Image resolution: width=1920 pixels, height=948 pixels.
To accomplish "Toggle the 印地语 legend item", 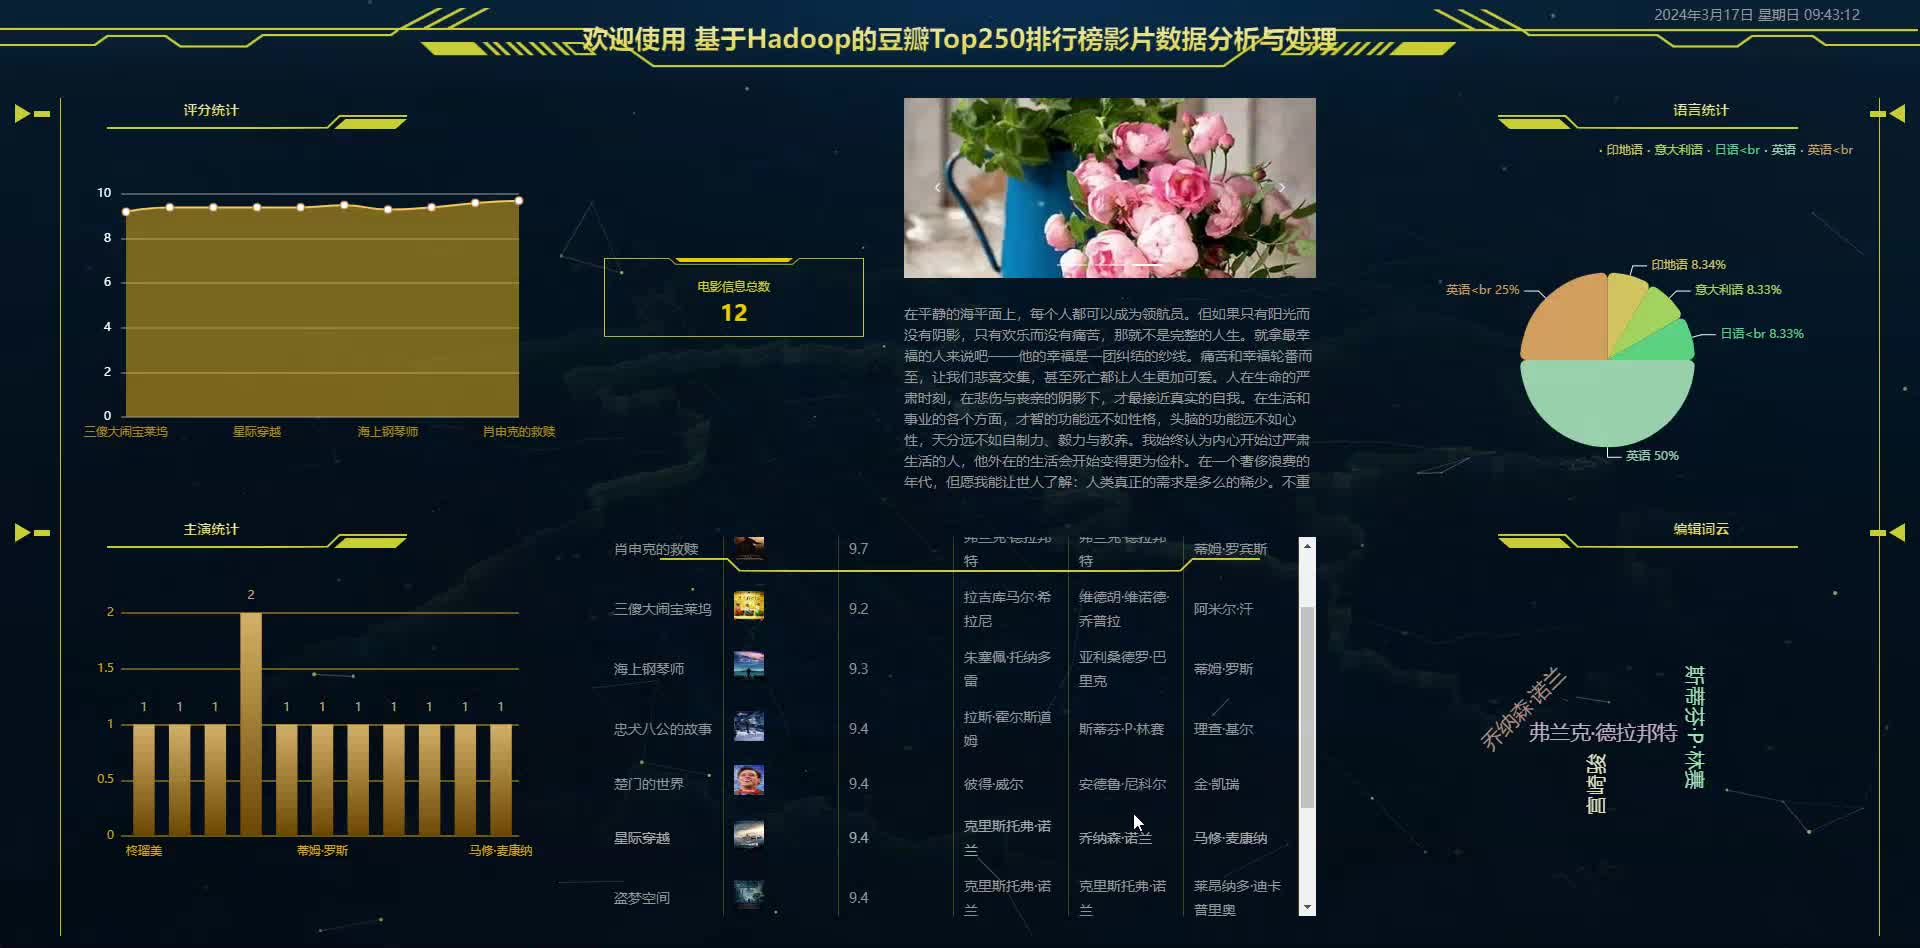I will (x=1621, y=150).
